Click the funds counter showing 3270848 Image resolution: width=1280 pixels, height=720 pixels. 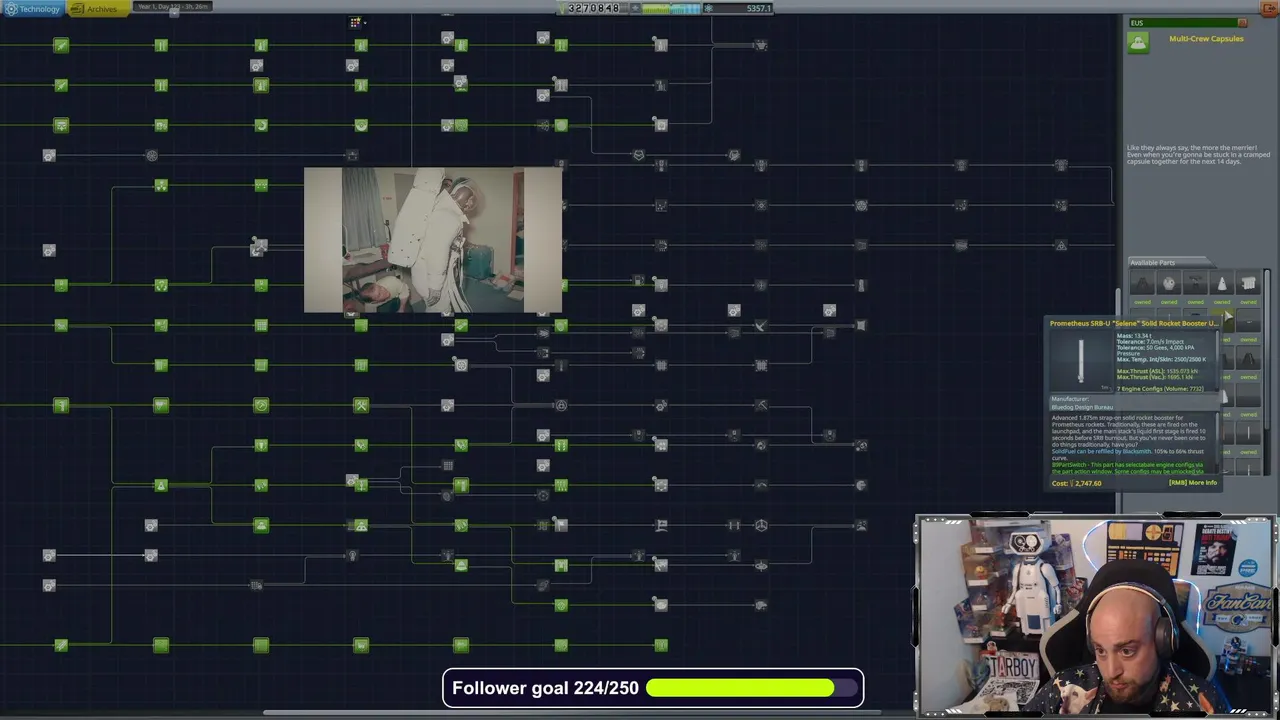tap(593, 8)
